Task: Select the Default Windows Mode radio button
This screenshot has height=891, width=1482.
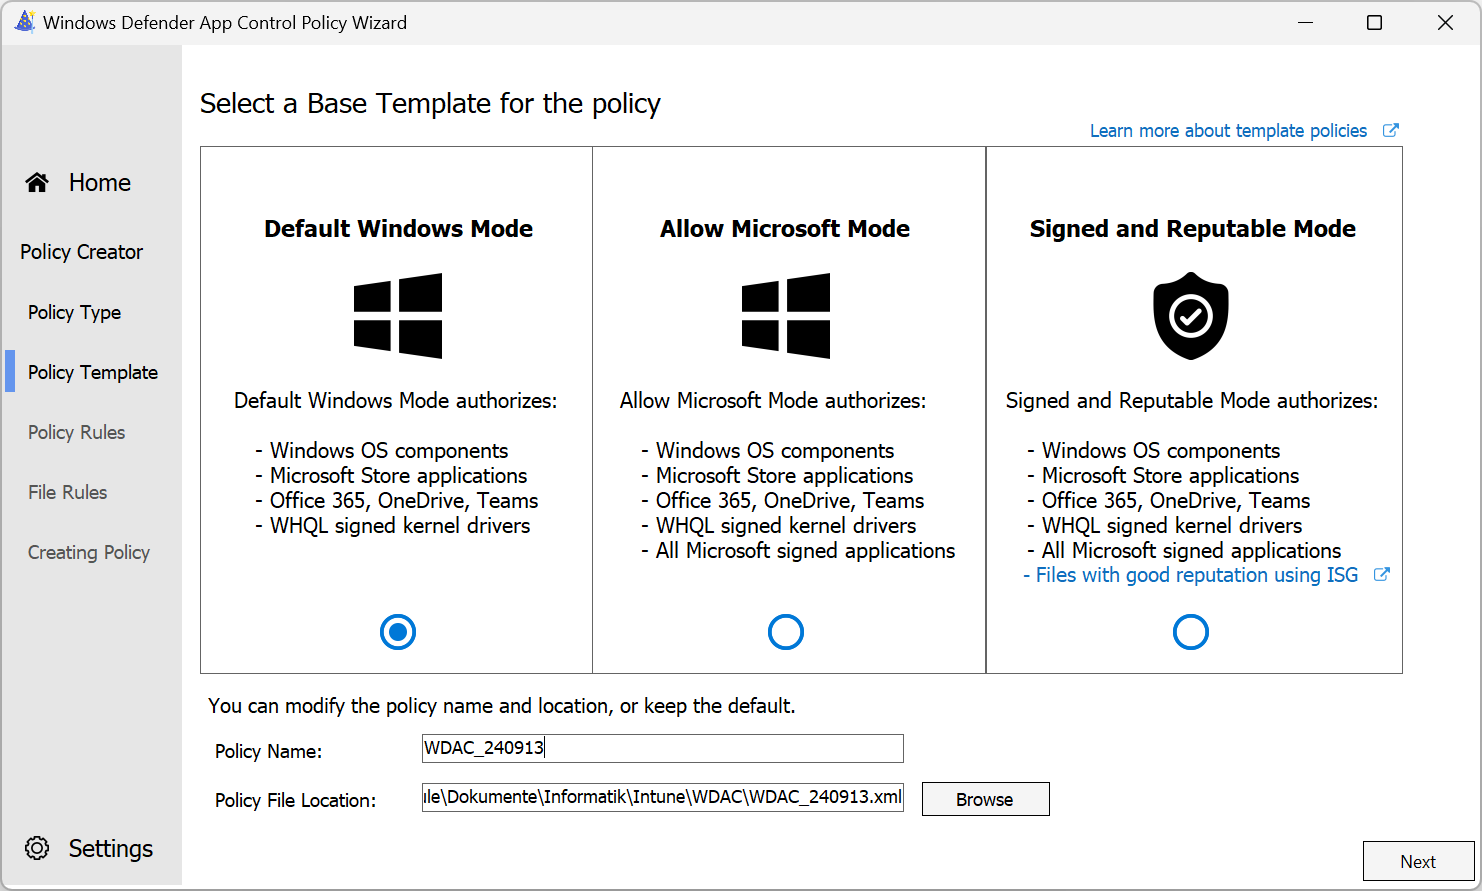Action: (398, 632)
